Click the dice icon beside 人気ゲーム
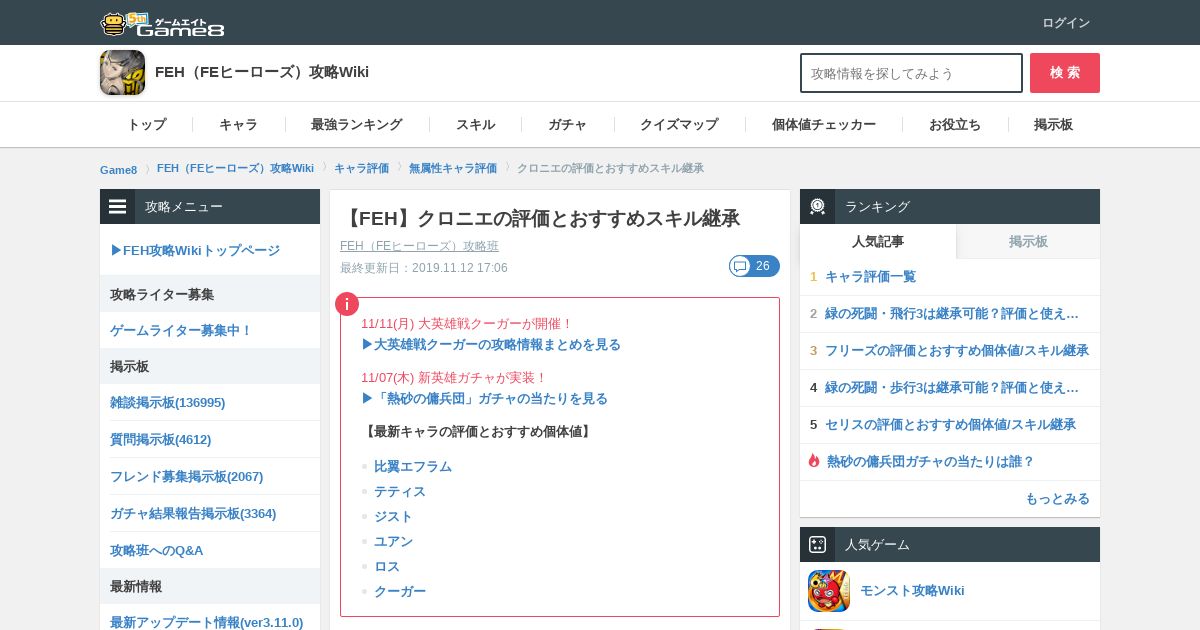Viewport: 1200px width, 630px height. [x=817, y=545]
